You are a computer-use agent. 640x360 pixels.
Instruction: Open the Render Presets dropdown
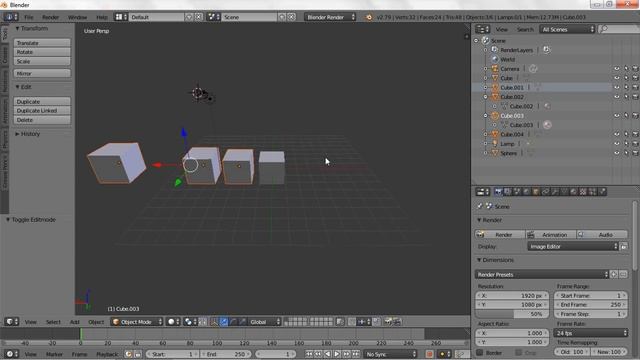(x=542, y=275)
